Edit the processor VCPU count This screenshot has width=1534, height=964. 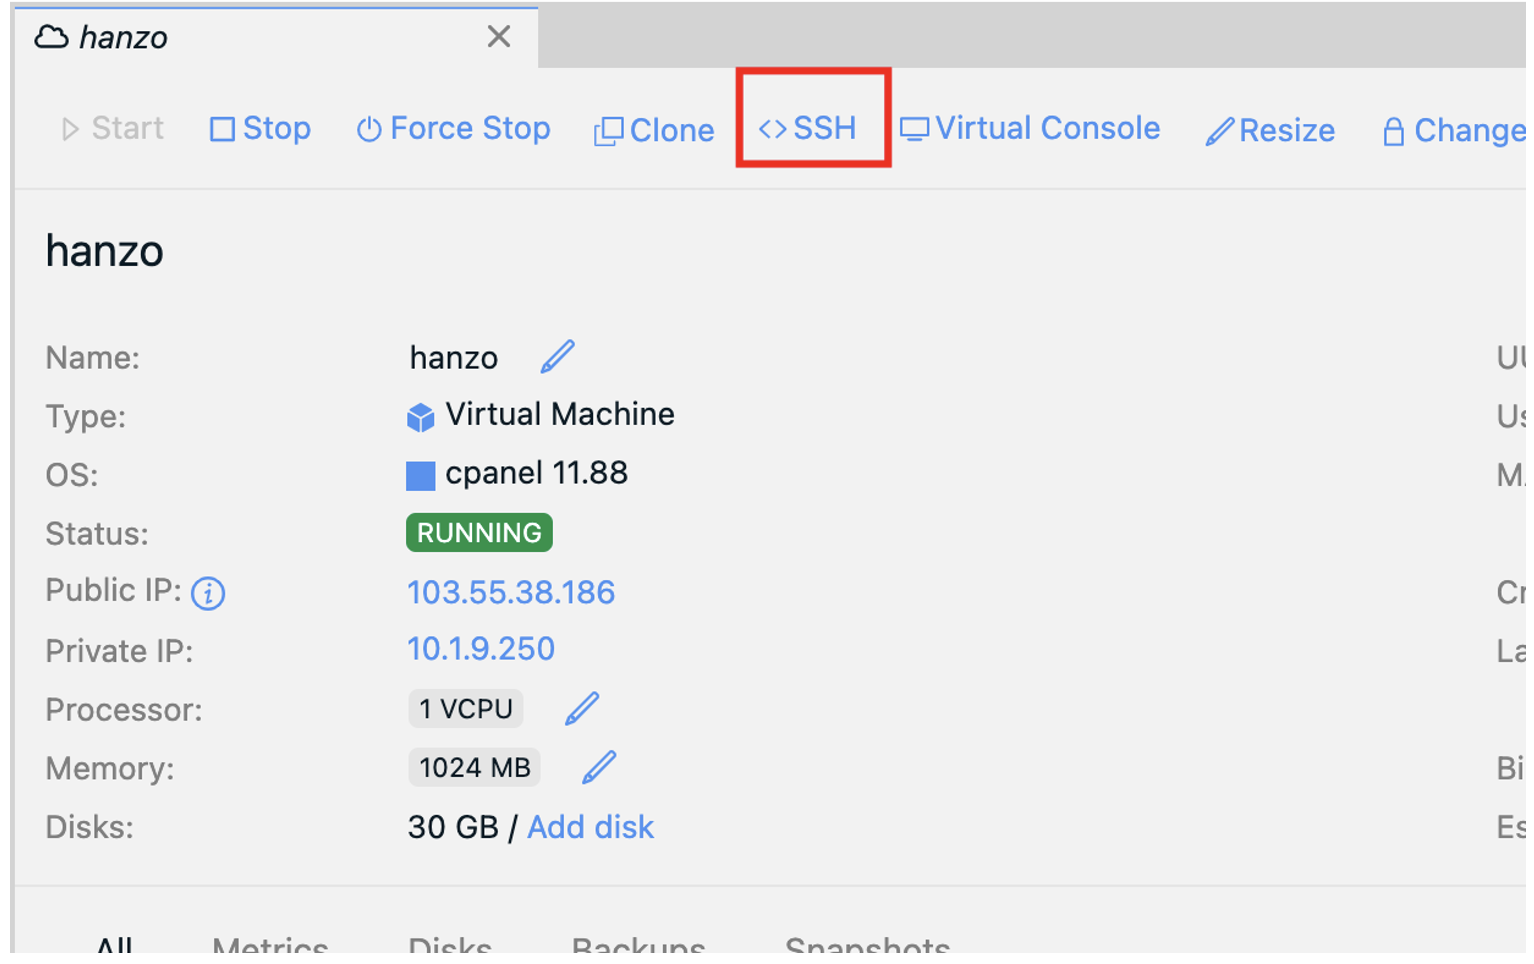pos(582,708)
